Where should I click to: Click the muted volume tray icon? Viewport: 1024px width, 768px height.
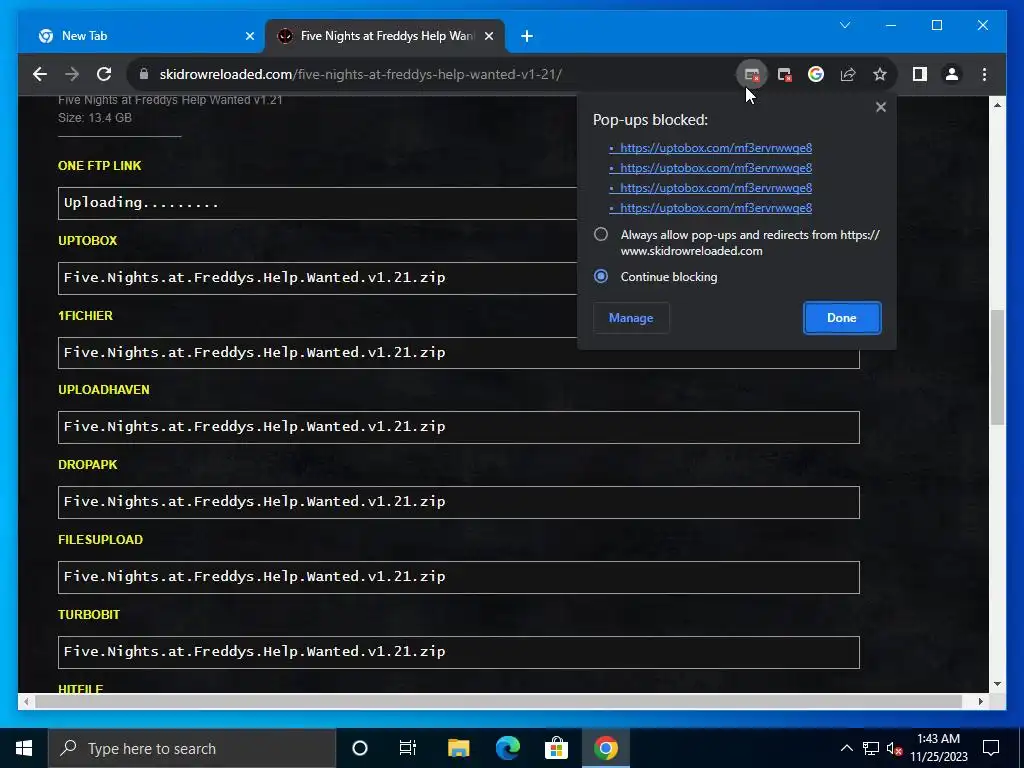(x=895, y=749)
